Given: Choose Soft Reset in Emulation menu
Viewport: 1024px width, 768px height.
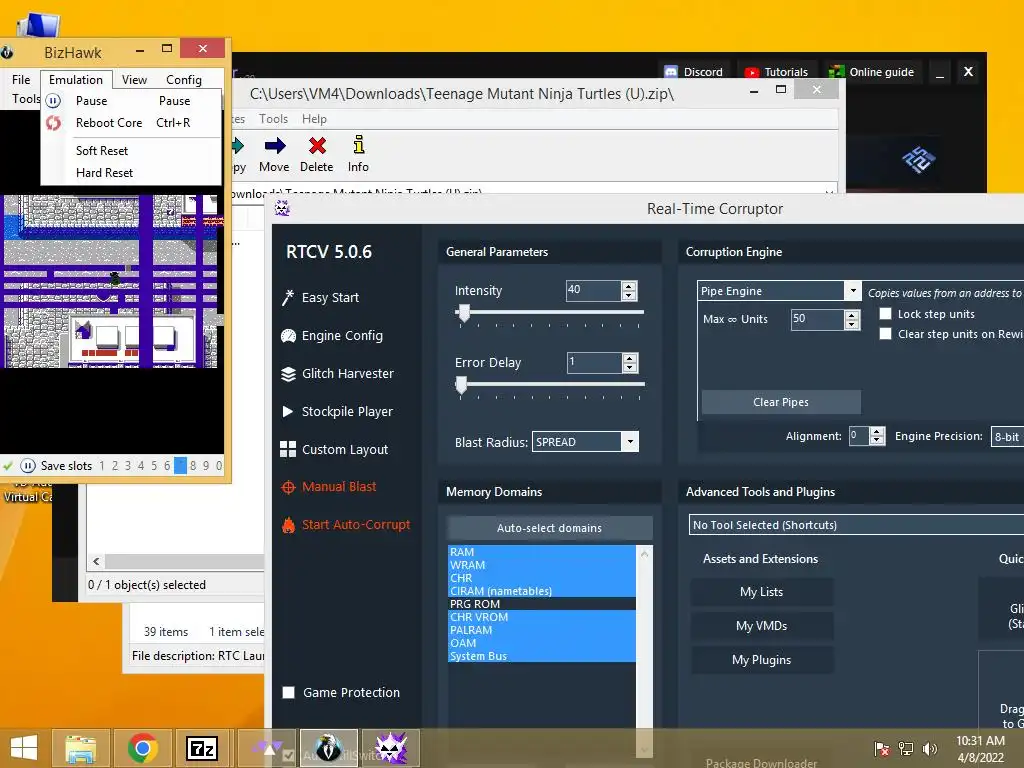Looking at the screenshot, I should tap(101, 151).
